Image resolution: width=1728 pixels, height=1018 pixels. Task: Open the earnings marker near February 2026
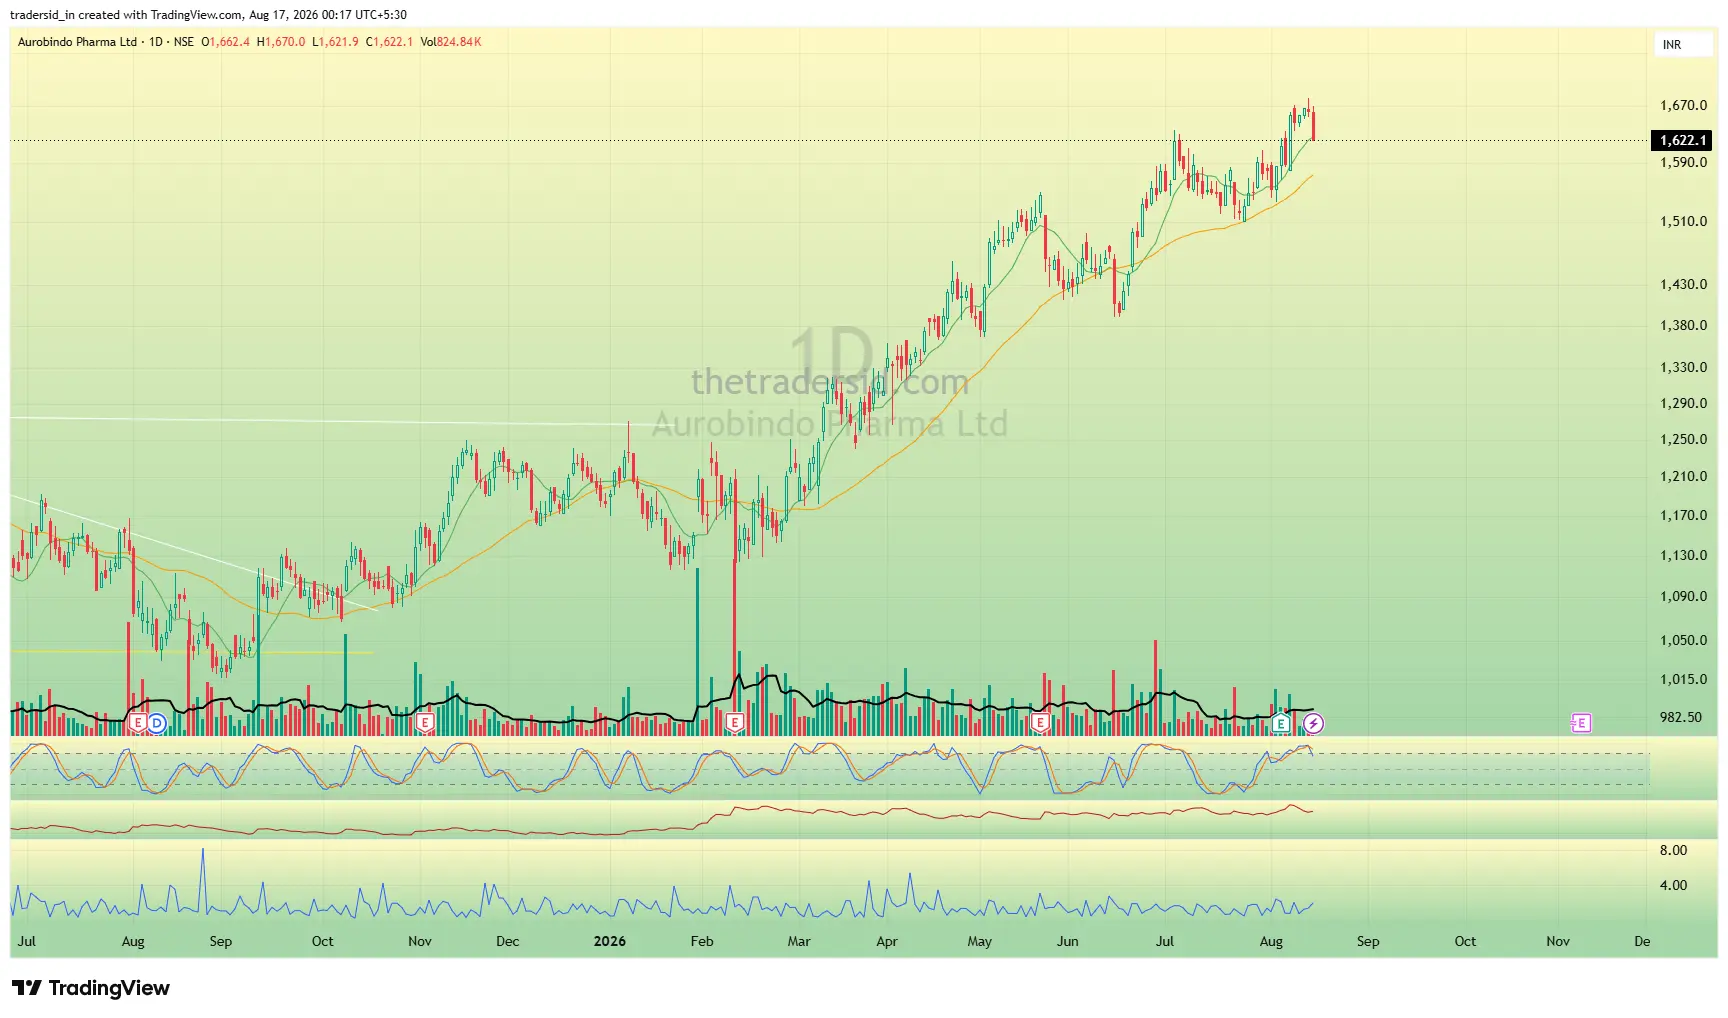click(735, 722)
